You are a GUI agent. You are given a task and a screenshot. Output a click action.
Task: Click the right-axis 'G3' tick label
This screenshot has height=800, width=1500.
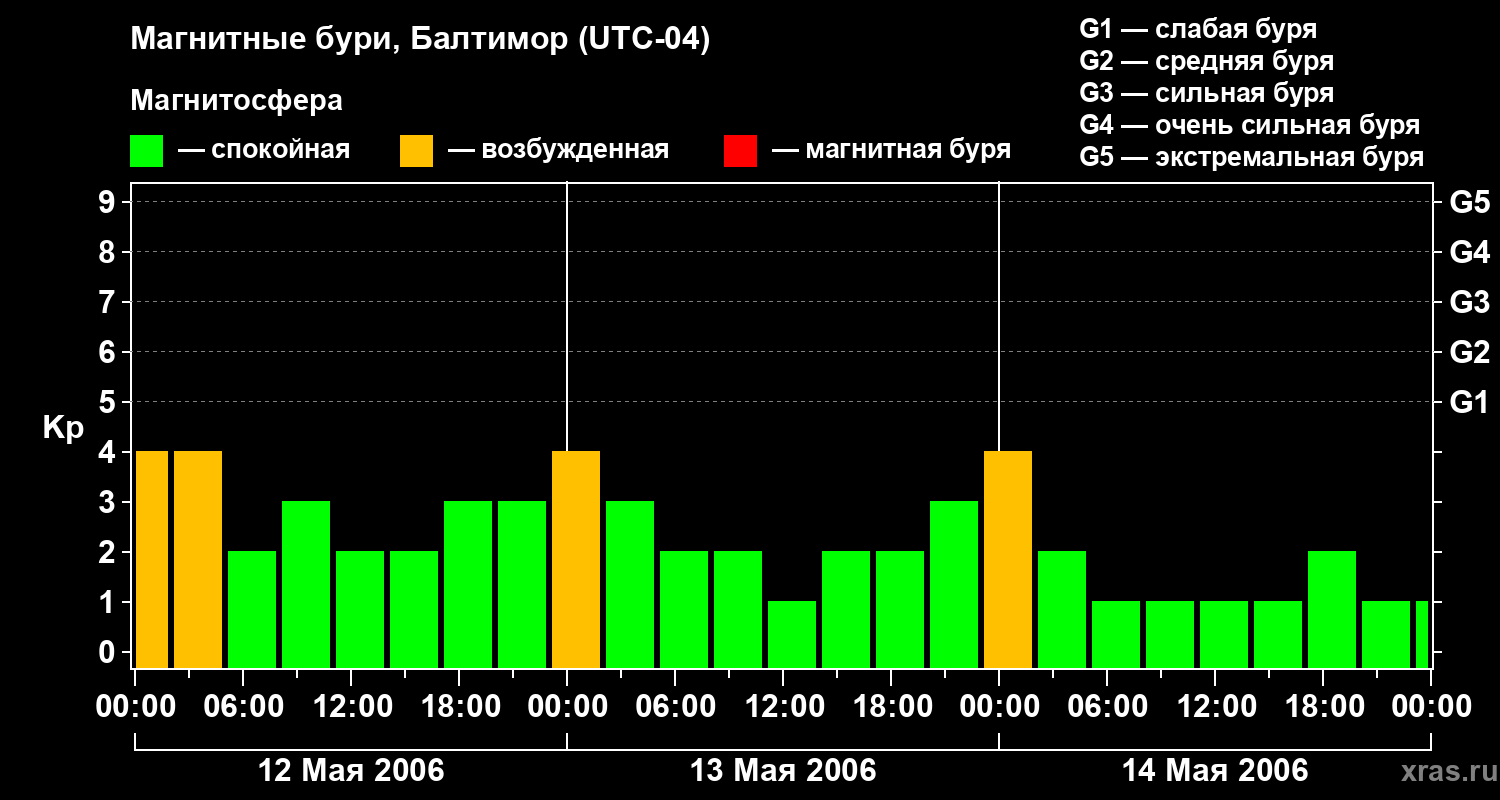(1469, 302)
